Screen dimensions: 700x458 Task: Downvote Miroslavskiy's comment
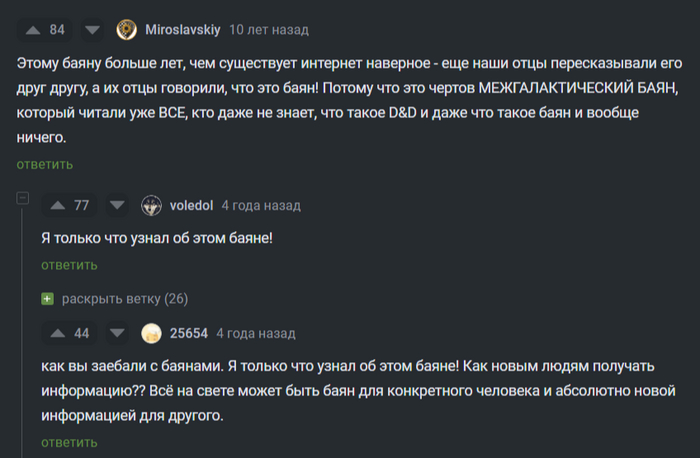pyautogui.click(x=92, y=29)
